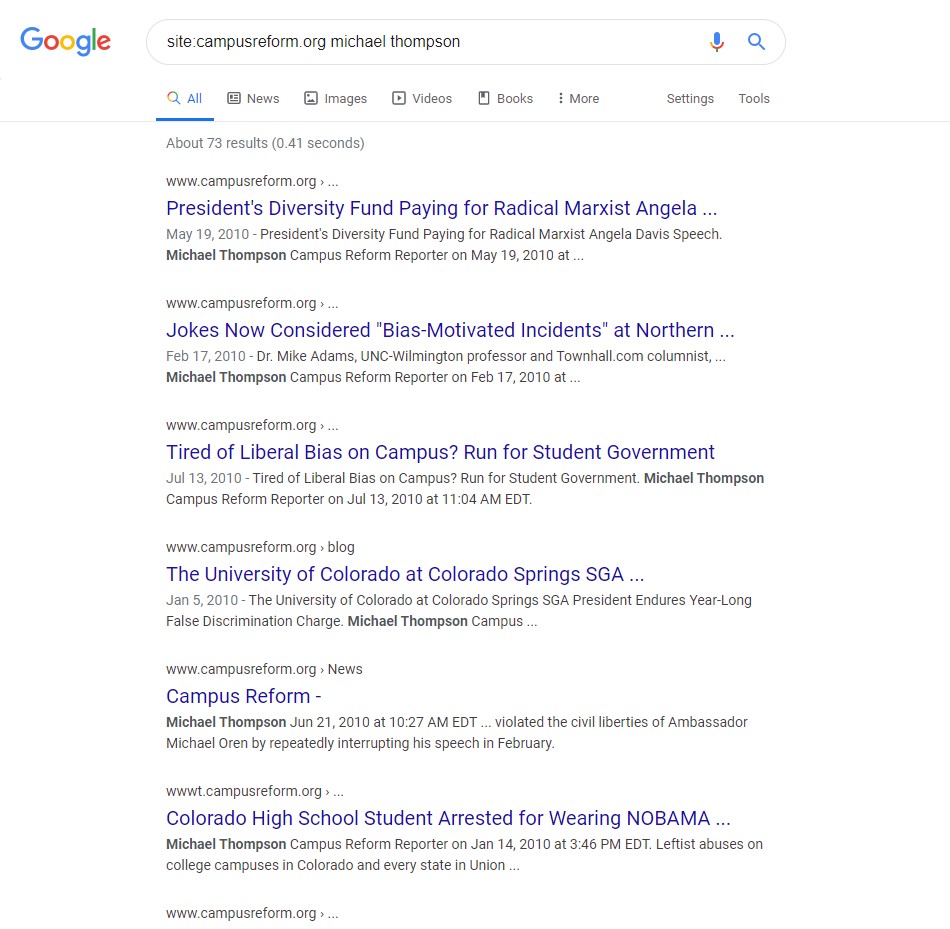Open the President's Diversity Fund result
The width and height of the screenshot is (950, 929).
441,208
